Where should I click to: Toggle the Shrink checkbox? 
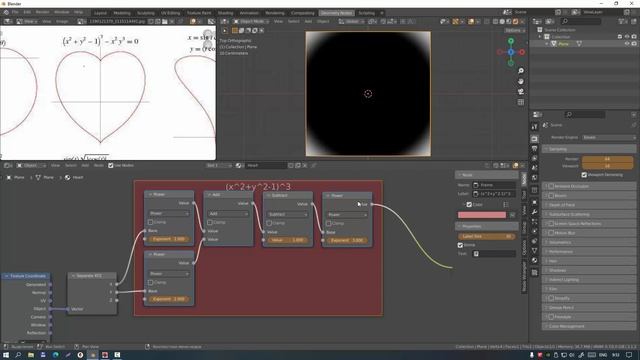pyautogui.click(x=460, y=245)
